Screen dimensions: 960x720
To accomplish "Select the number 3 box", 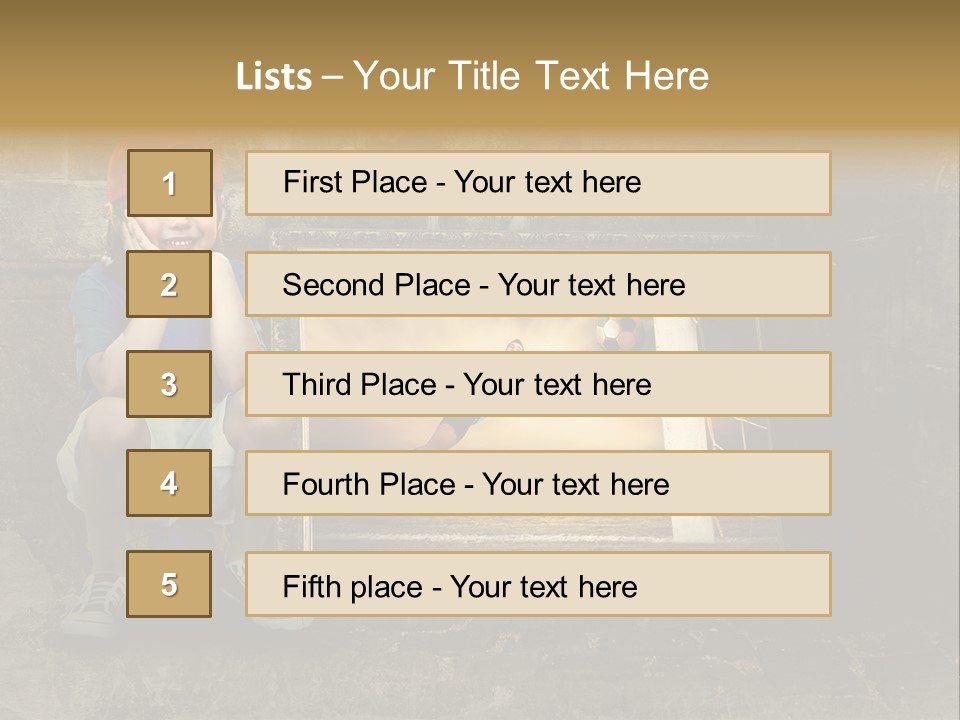I will 169,384.
